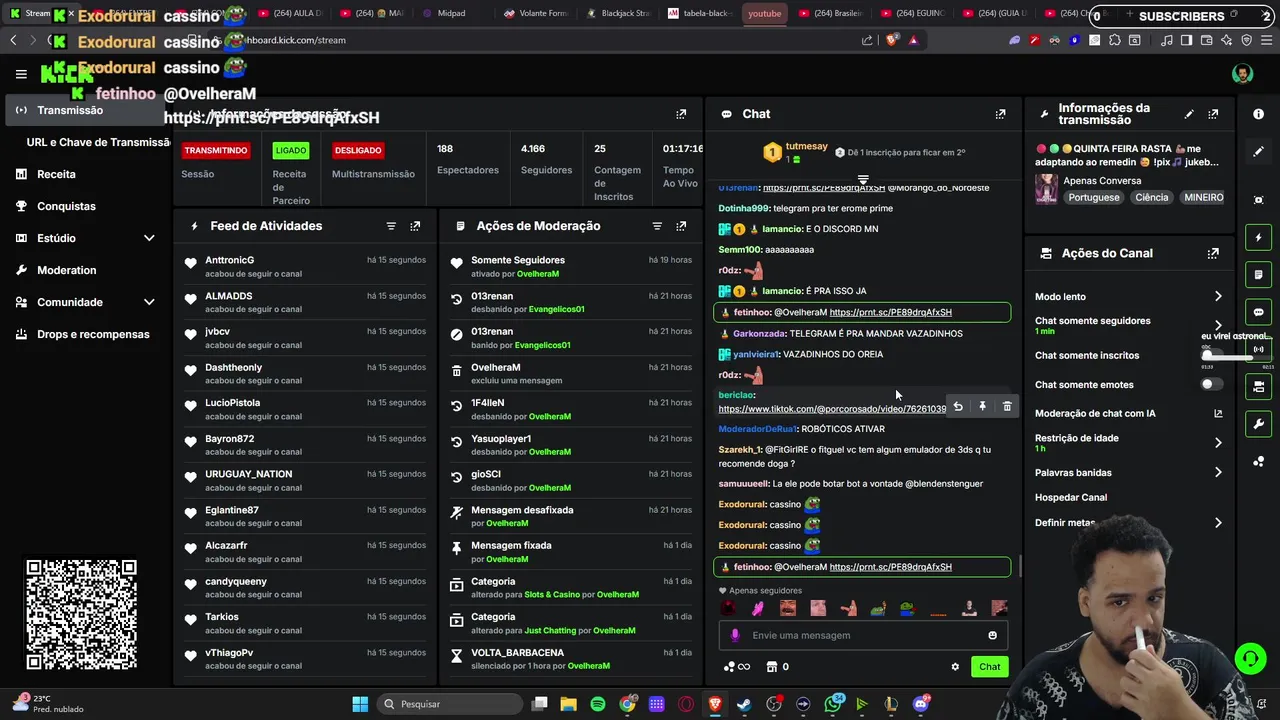
Task: Pop out Informações da transmissão panel
Action: (x=1213, y=114)
